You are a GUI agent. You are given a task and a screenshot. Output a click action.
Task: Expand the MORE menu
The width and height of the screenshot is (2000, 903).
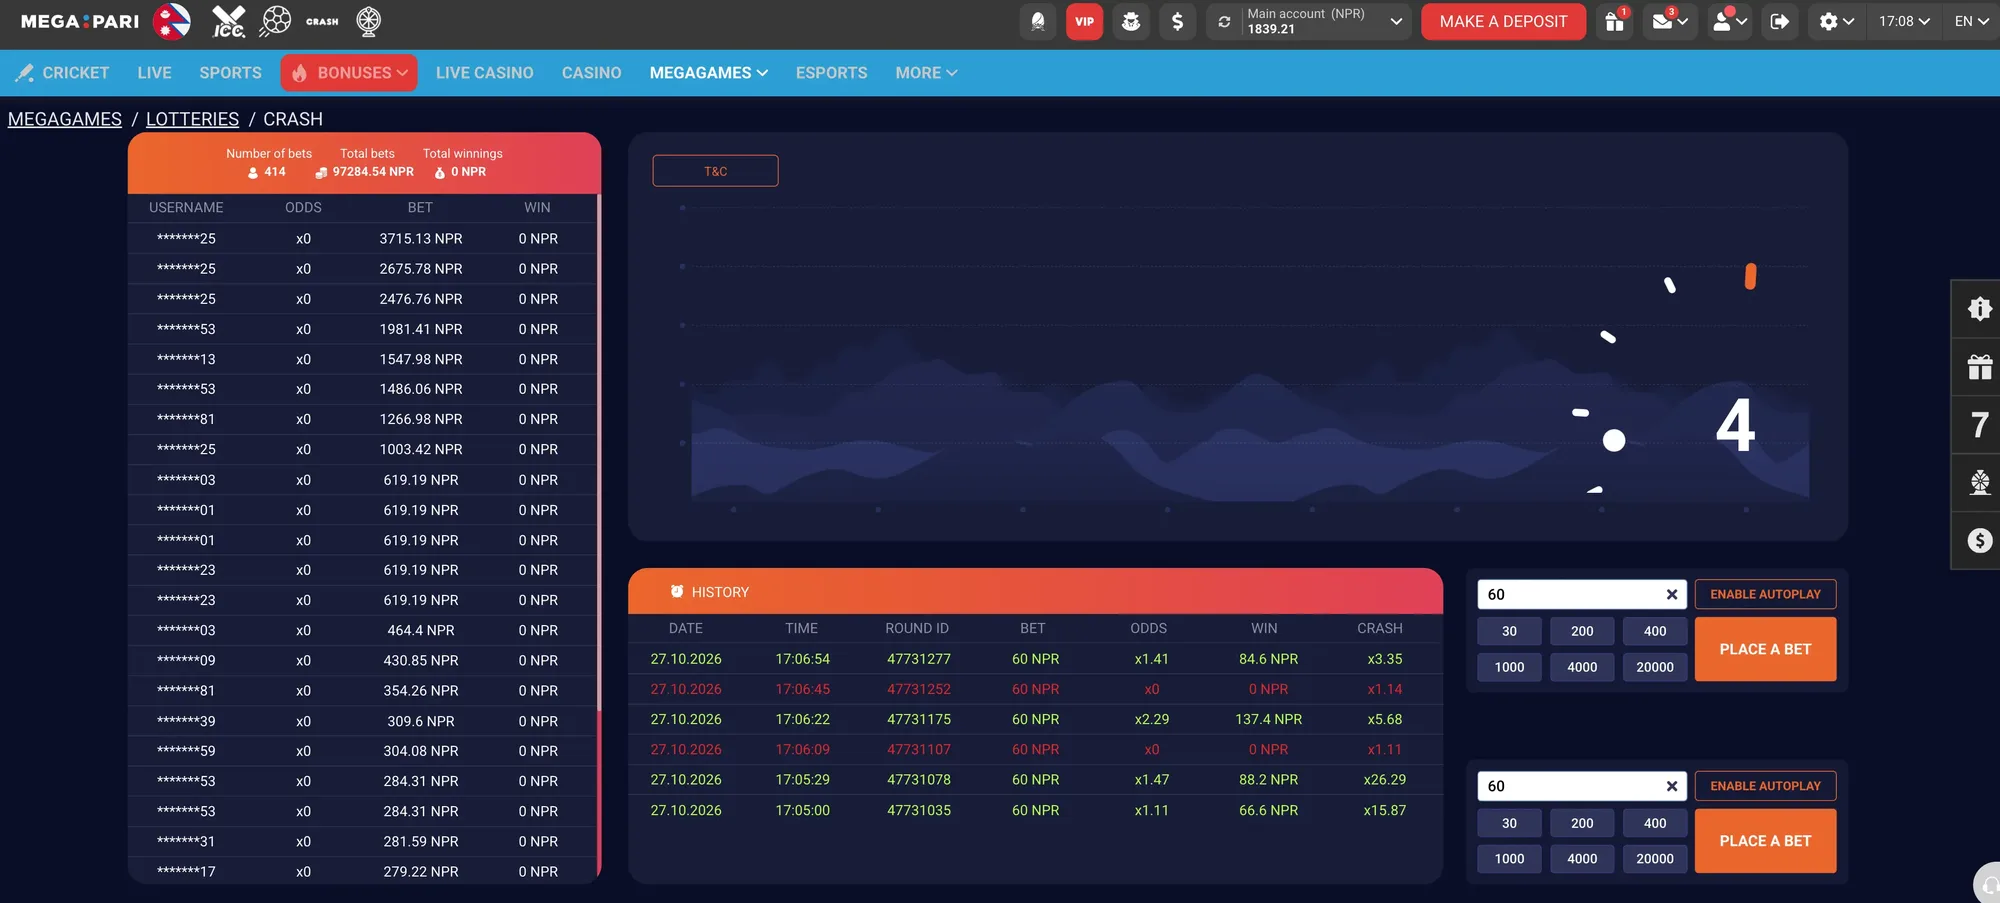(x=926, y=73)
